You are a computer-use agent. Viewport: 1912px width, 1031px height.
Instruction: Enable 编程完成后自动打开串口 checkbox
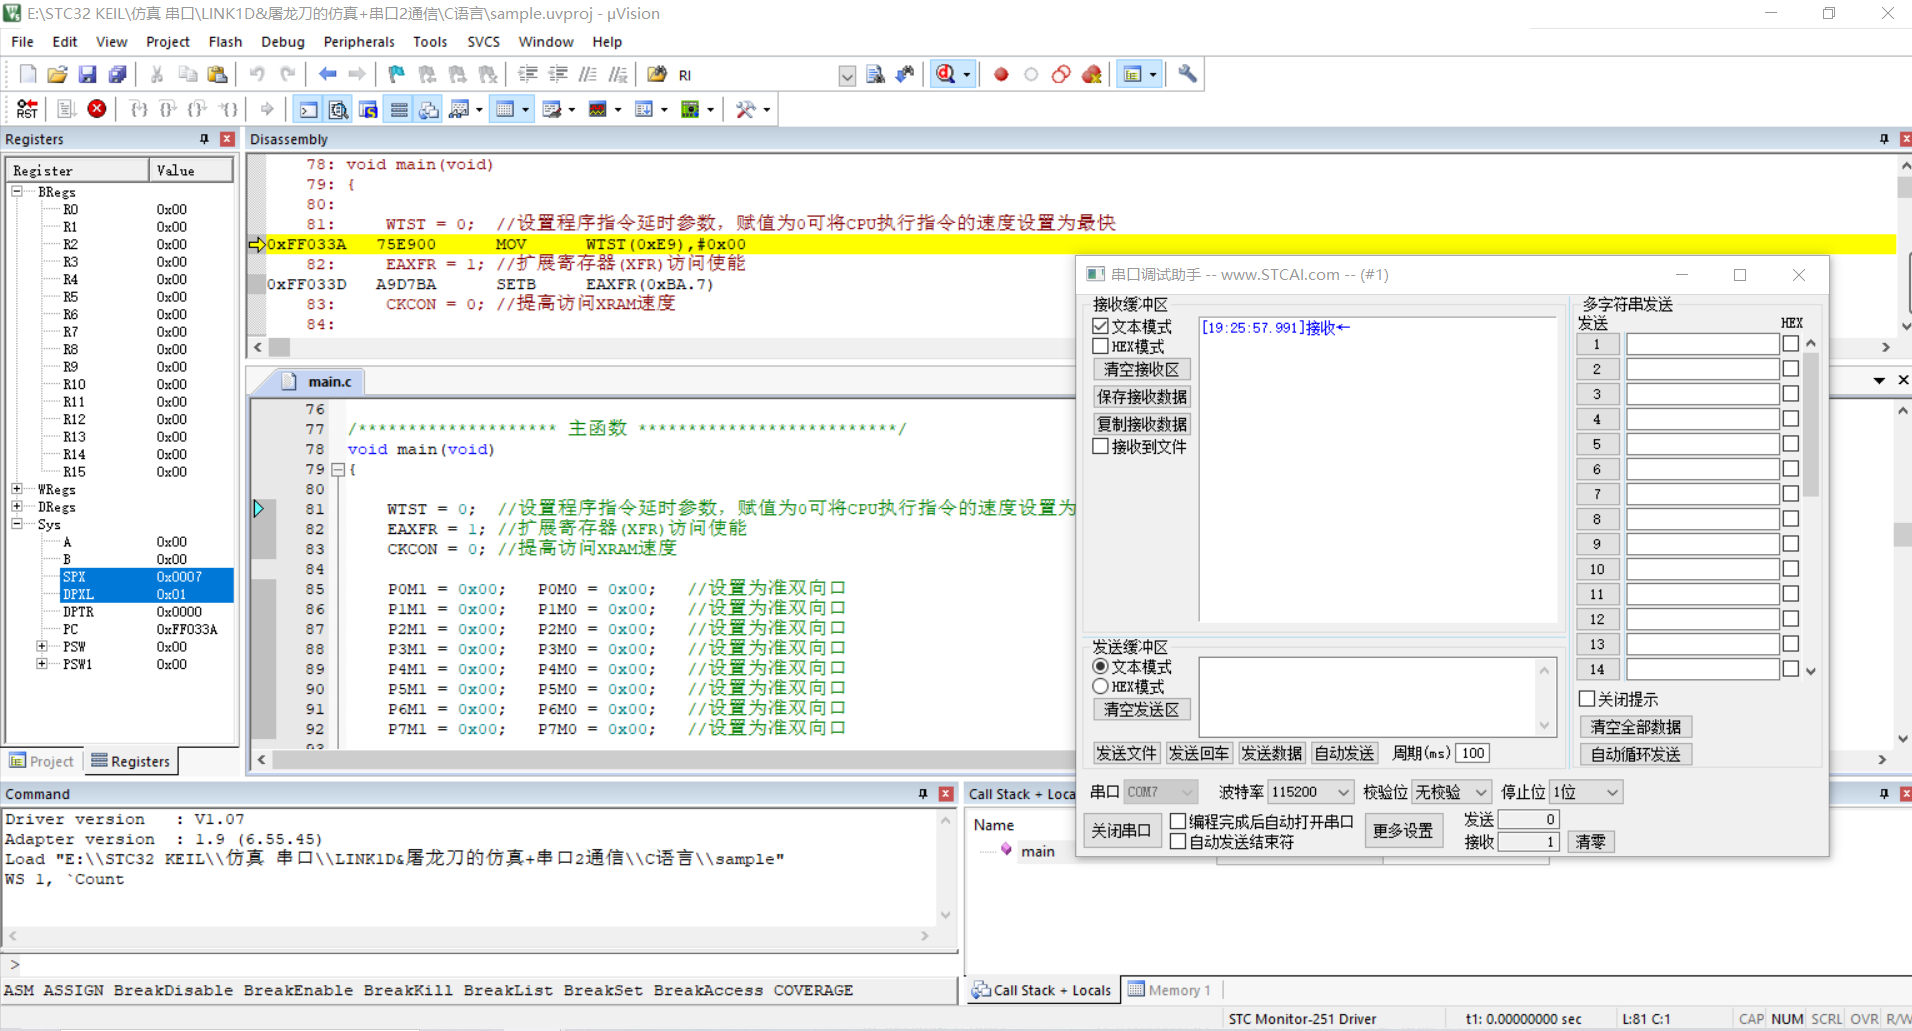[x=1179, y=821]
